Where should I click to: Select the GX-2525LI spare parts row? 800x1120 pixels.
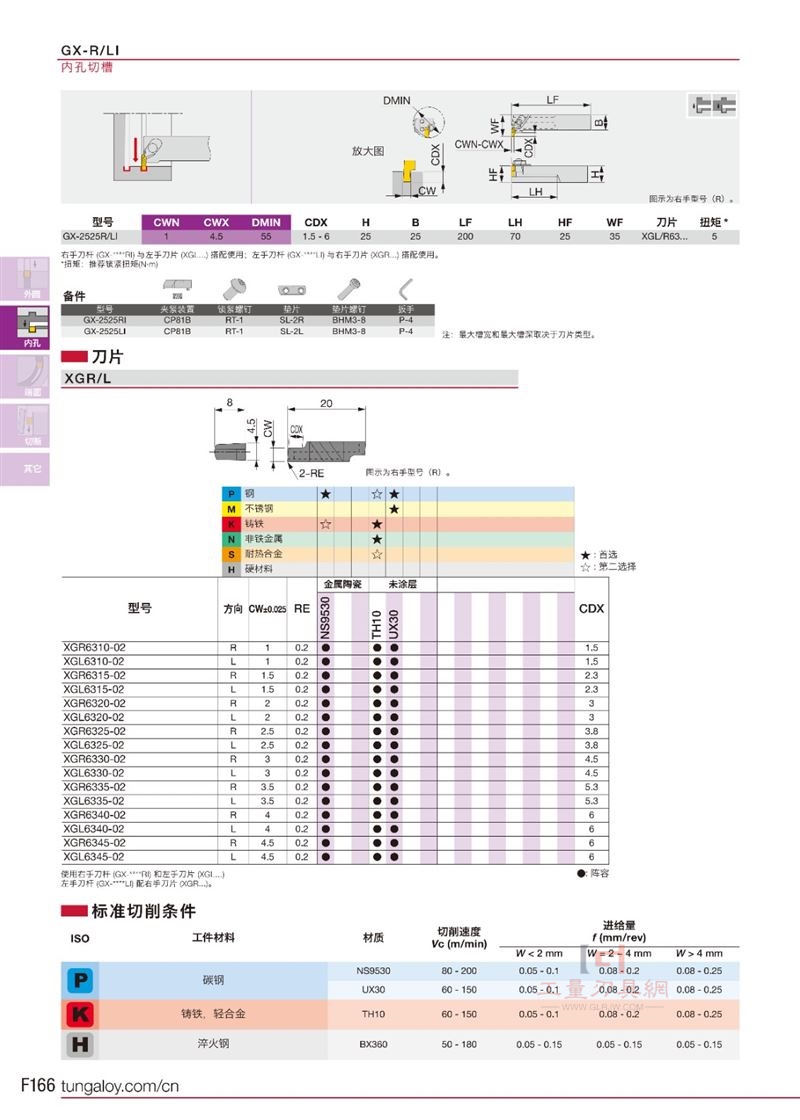pos(247,331)
